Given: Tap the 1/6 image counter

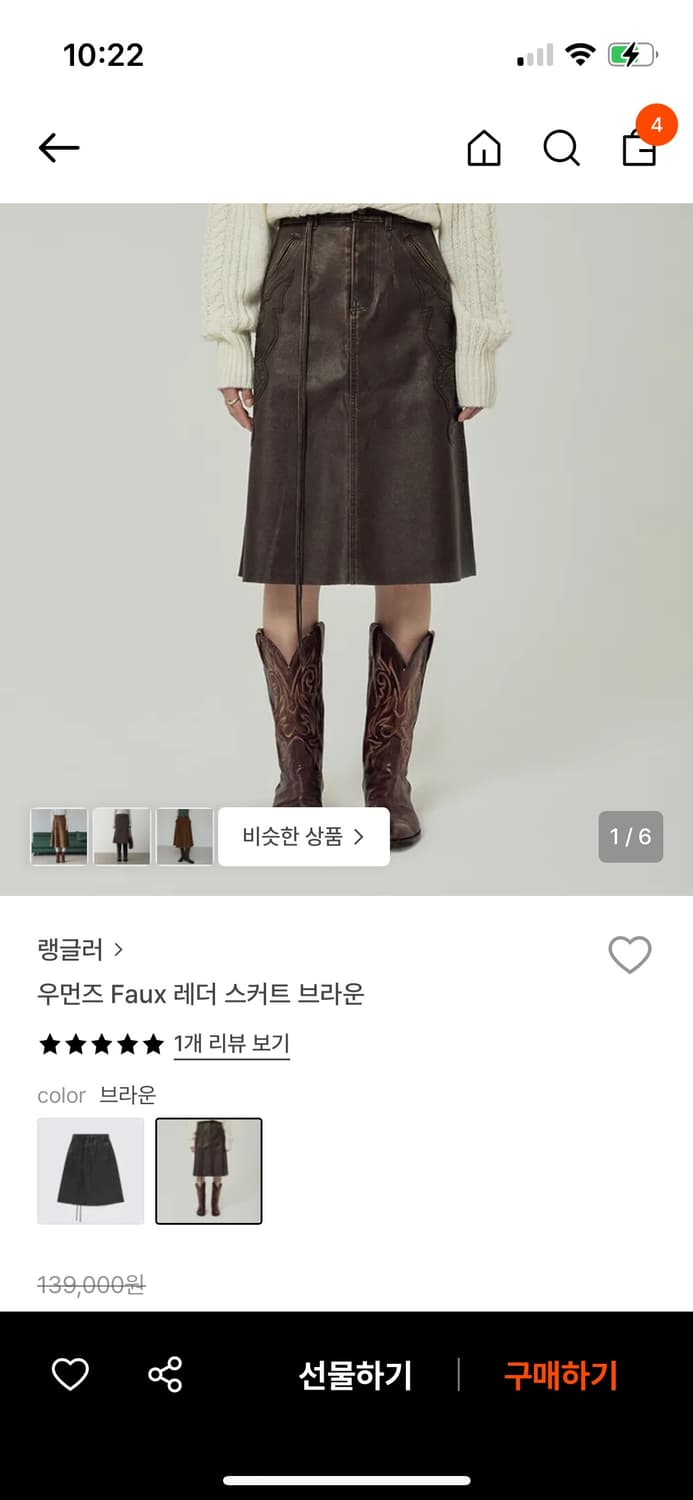Looking at the screenshot, I should tap(630, 837).
